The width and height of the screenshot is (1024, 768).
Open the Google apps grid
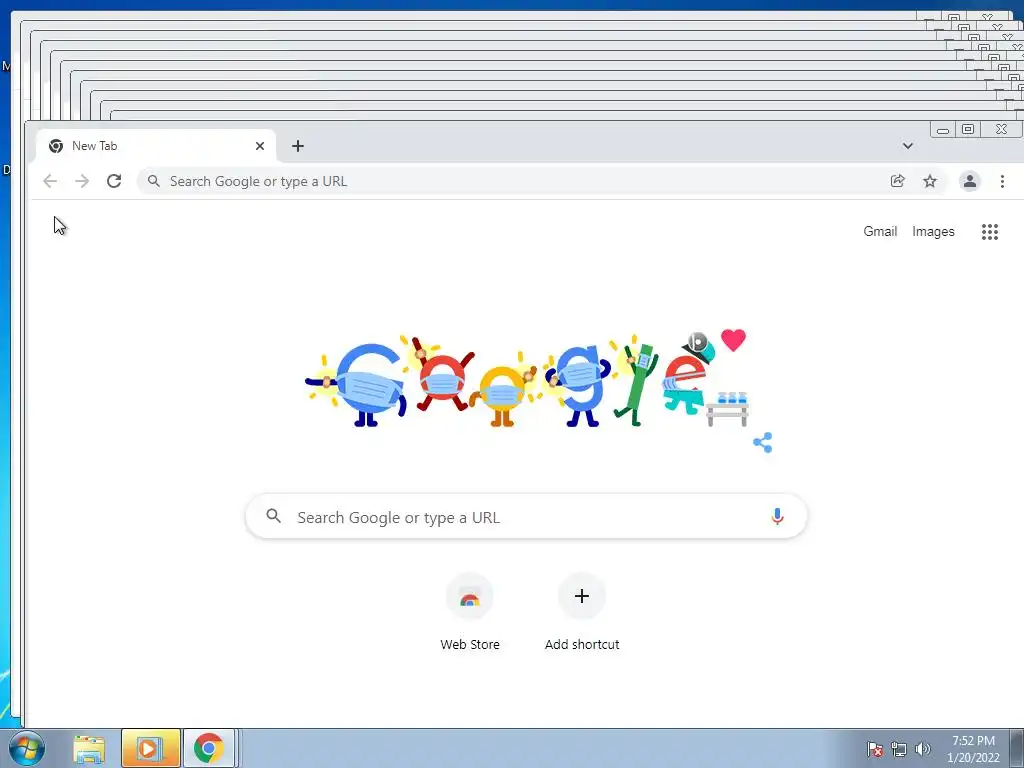click(989, 231)
